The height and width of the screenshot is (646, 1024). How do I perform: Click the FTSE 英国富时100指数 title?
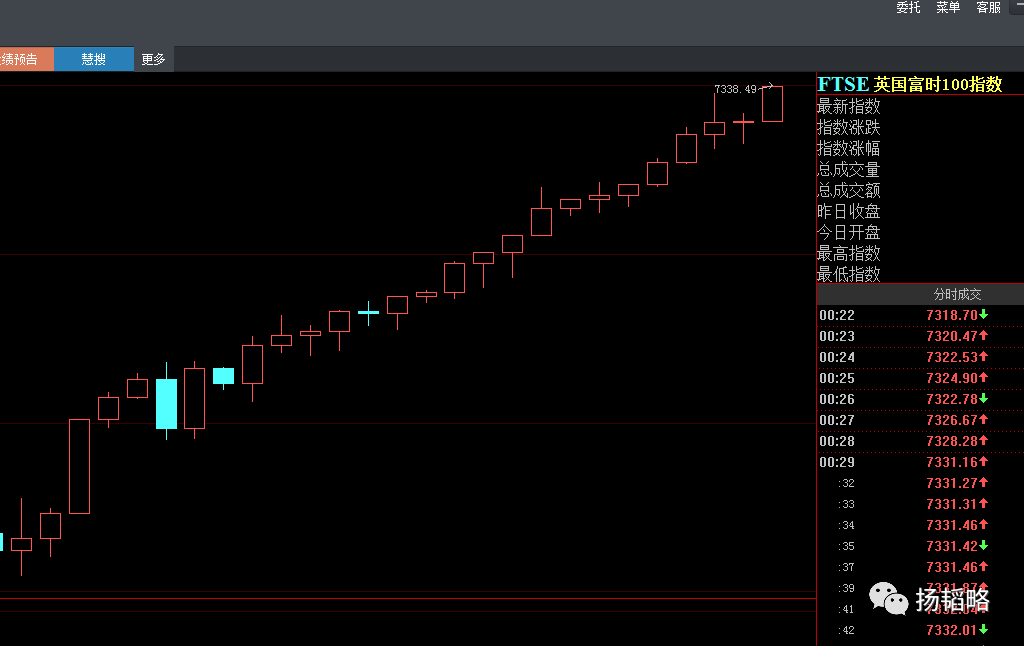(910, 84)
